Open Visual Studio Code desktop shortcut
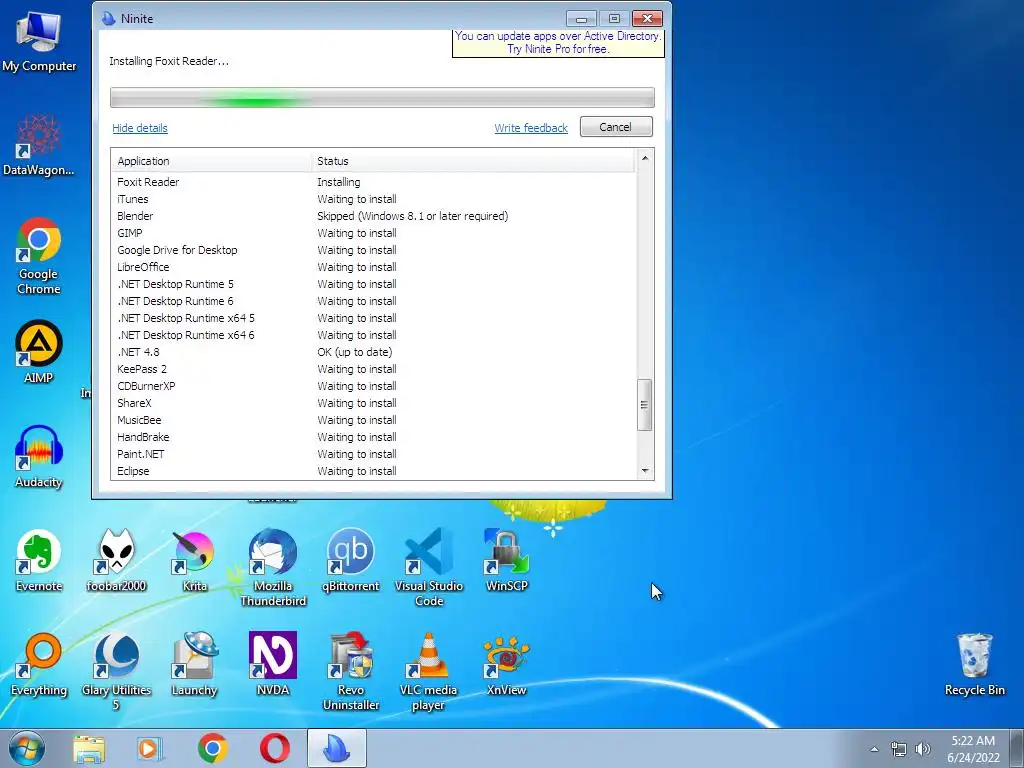The height and width of the screenshot is (768, 1024). click(428, 568)
